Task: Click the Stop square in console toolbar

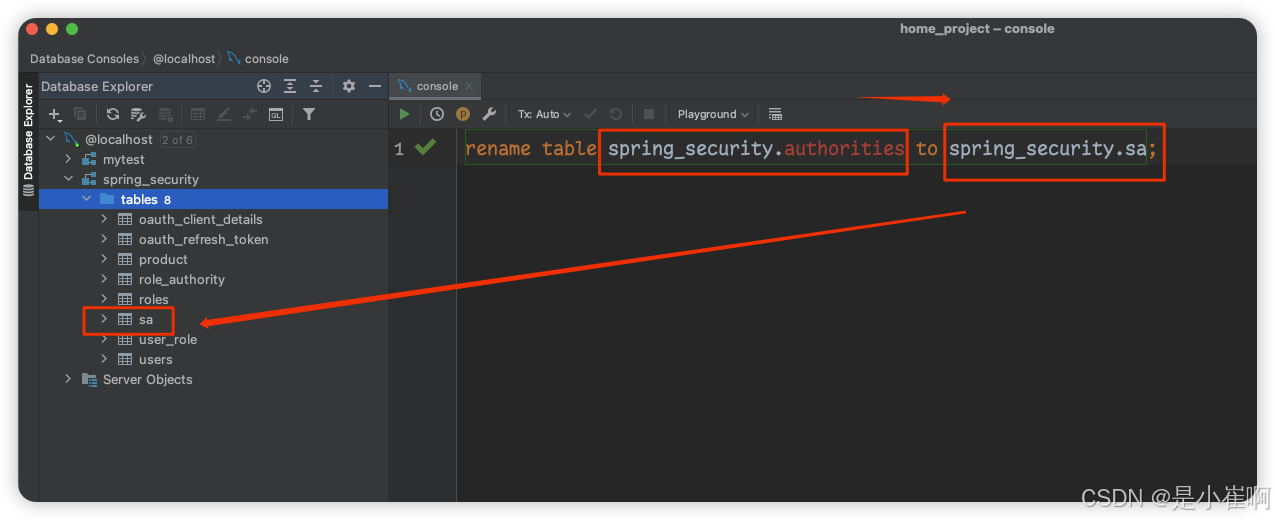Action: [x=648, y=114]
